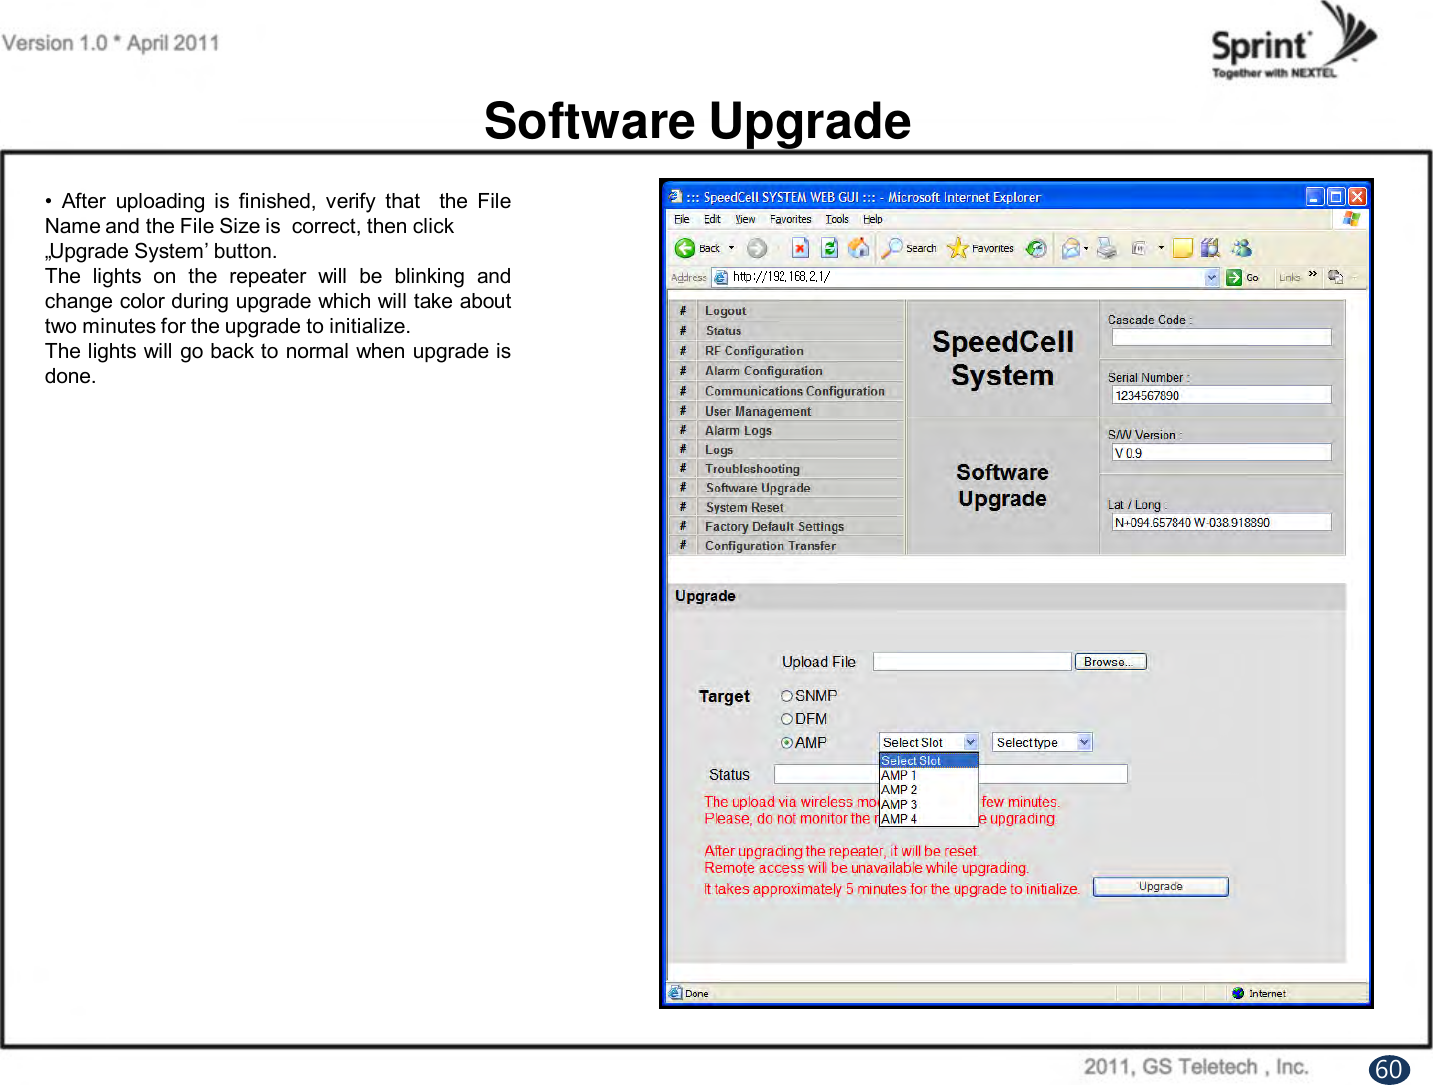Choose AMP 4 from the slot list
1433x1085 pixels.
pyautogui.click(x=928, y=819)
